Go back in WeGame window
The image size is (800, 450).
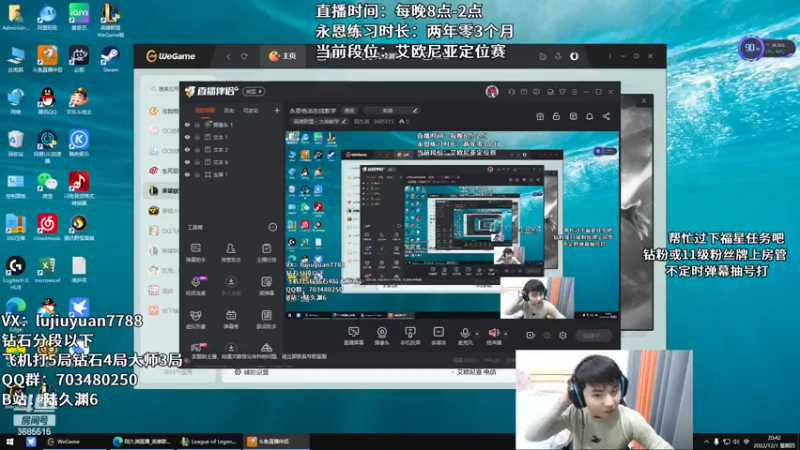[x=229, y=56]
